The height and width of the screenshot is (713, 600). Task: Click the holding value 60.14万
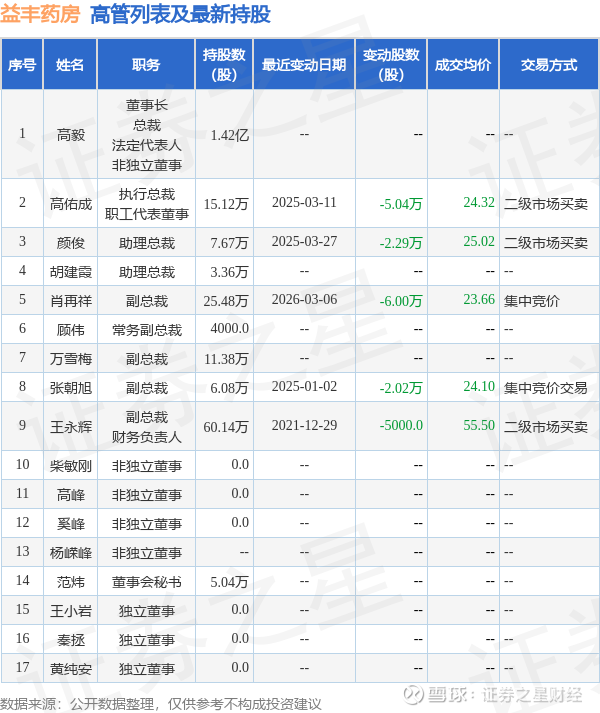click(226, 427)
